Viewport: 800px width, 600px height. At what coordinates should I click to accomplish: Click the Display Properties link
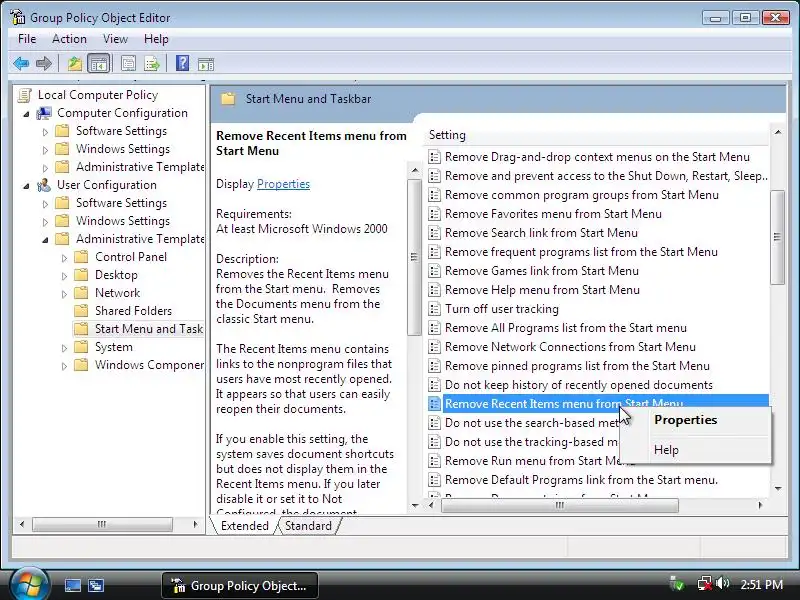[283, 184]
